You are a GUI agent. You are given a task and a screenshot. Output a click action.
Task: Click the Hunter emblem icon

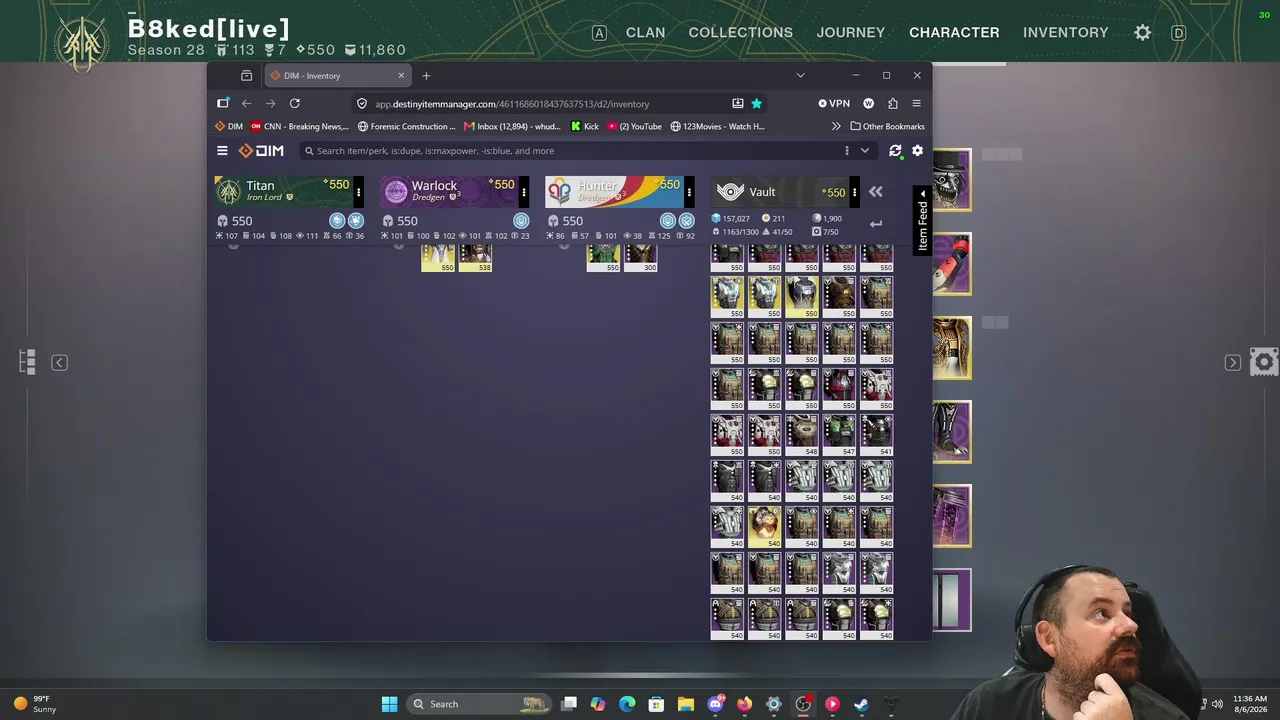pyautogui.click(x=560, y=192)
